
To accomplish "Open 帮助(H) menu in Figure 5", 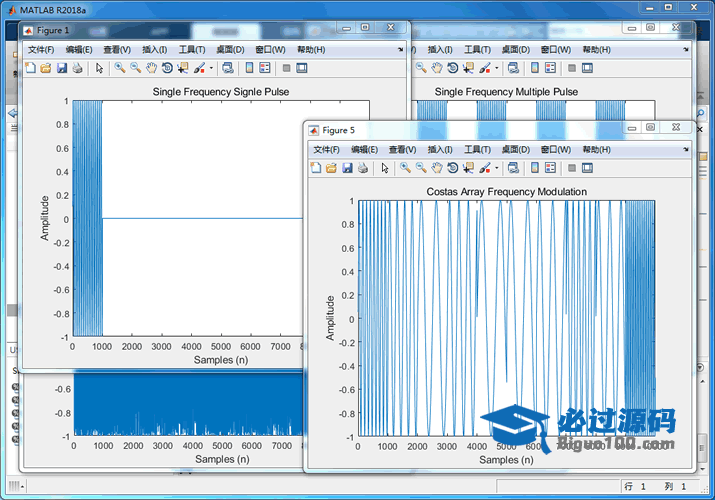I will 596,149.
